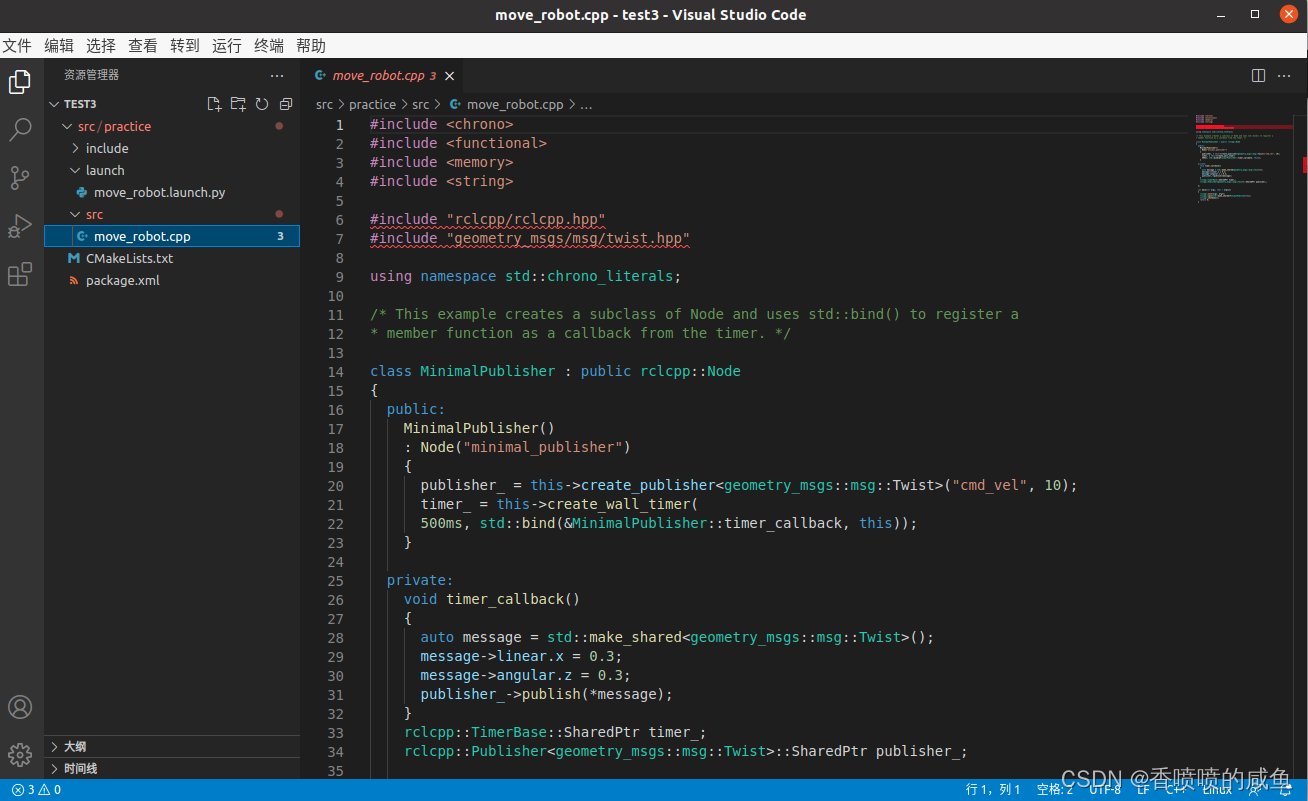Click cursor position 行 1, 列 1
The height and width of the screenshot is (801, 1308).
[993, 790]
